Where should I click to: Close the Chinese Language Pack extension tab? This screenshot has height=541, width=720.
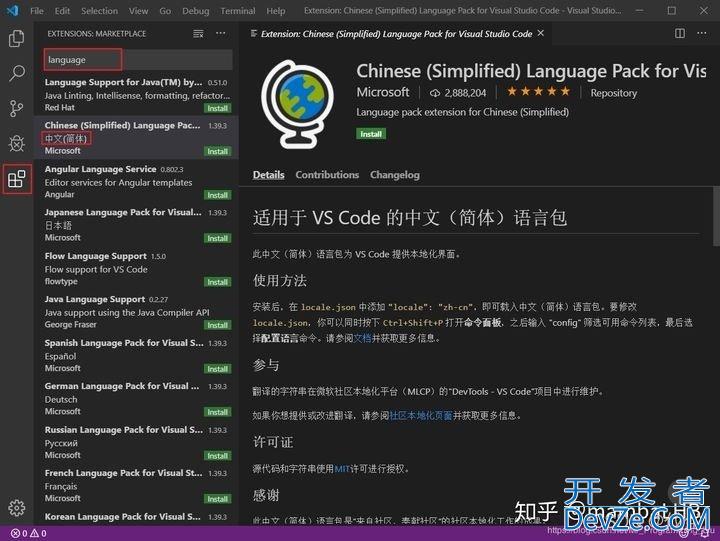(x=541, y=33)
